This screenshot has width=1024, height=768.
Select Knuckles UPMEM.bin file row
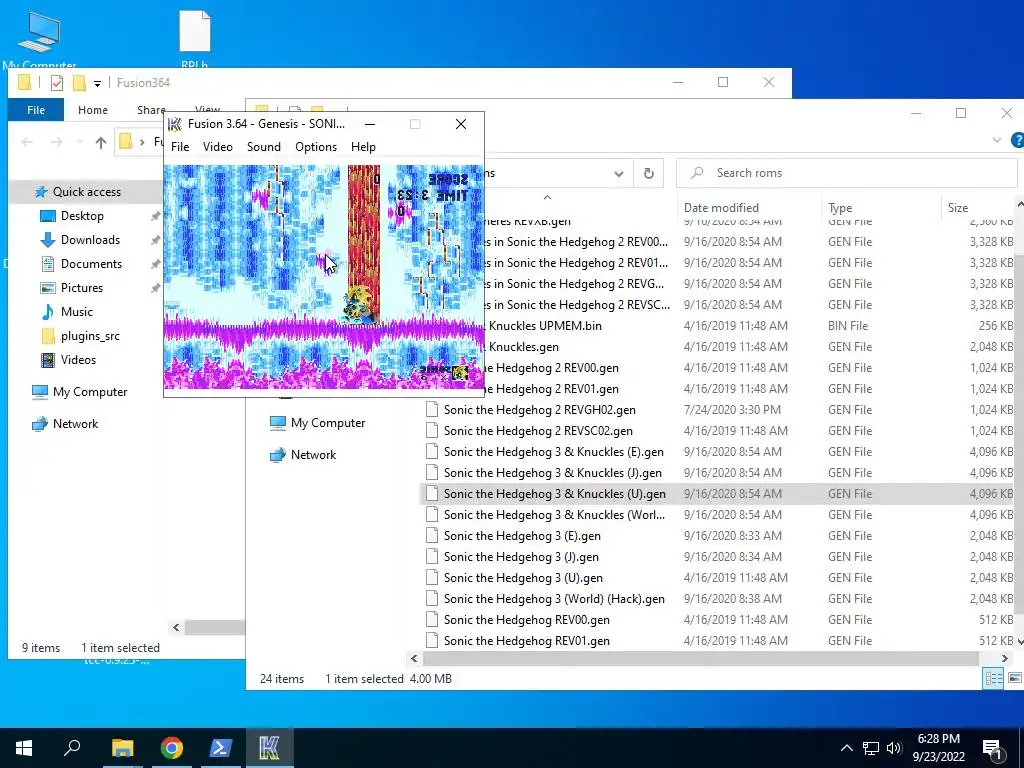click(x=750, y=326)
